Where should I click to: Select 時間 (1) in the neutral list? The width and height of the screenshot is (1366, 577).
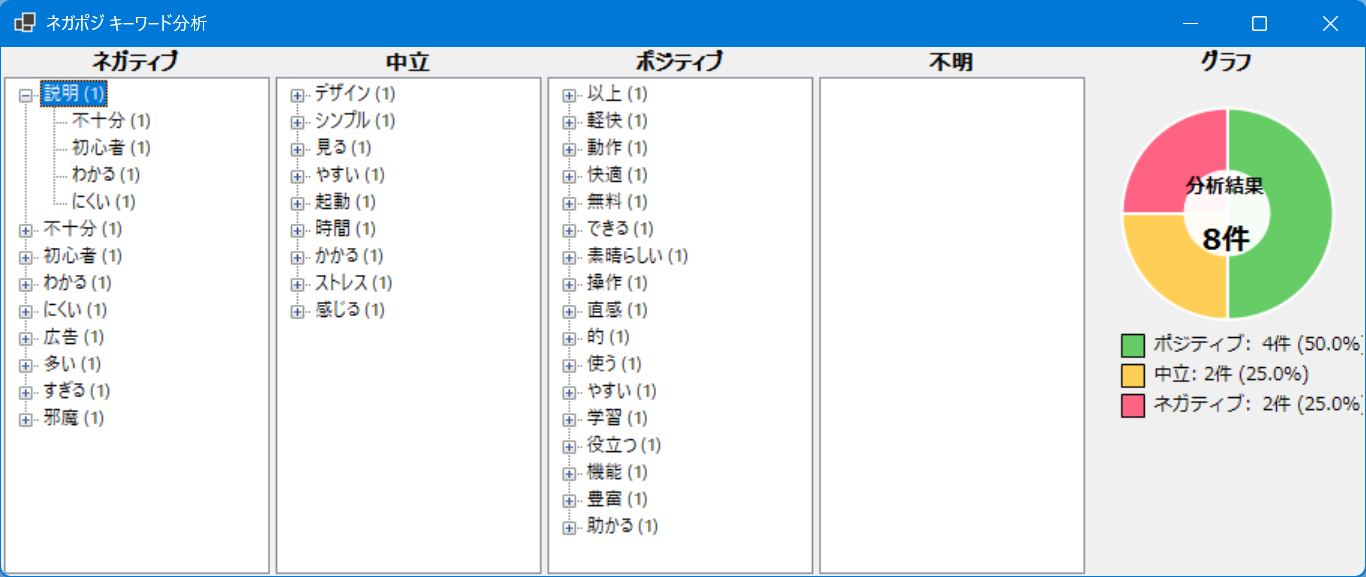click(x=345, y=229)
